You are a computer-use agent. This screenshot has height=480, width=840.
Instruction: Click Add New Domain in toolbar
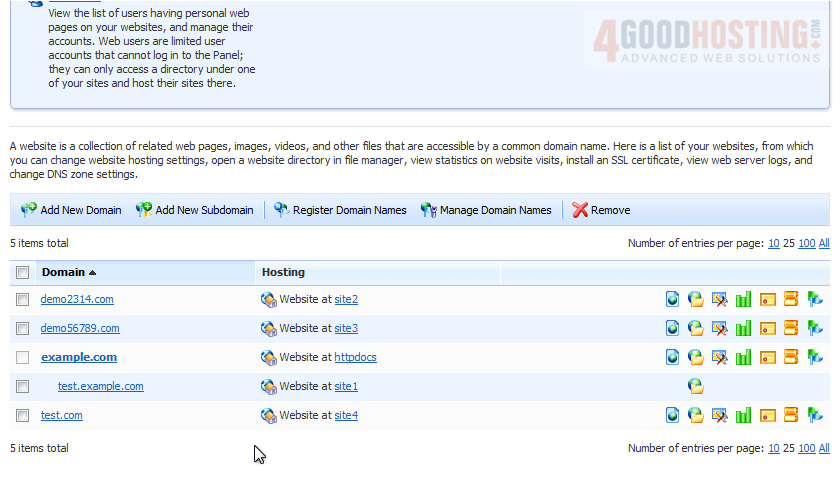[71, 210]
